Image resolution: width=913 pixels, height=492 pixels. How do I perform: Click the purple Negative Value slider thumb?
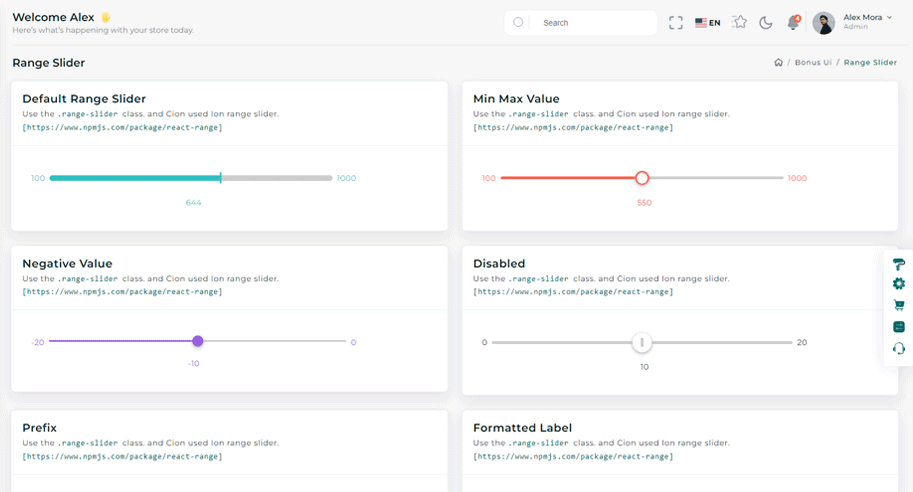click(x=198, y=341)
